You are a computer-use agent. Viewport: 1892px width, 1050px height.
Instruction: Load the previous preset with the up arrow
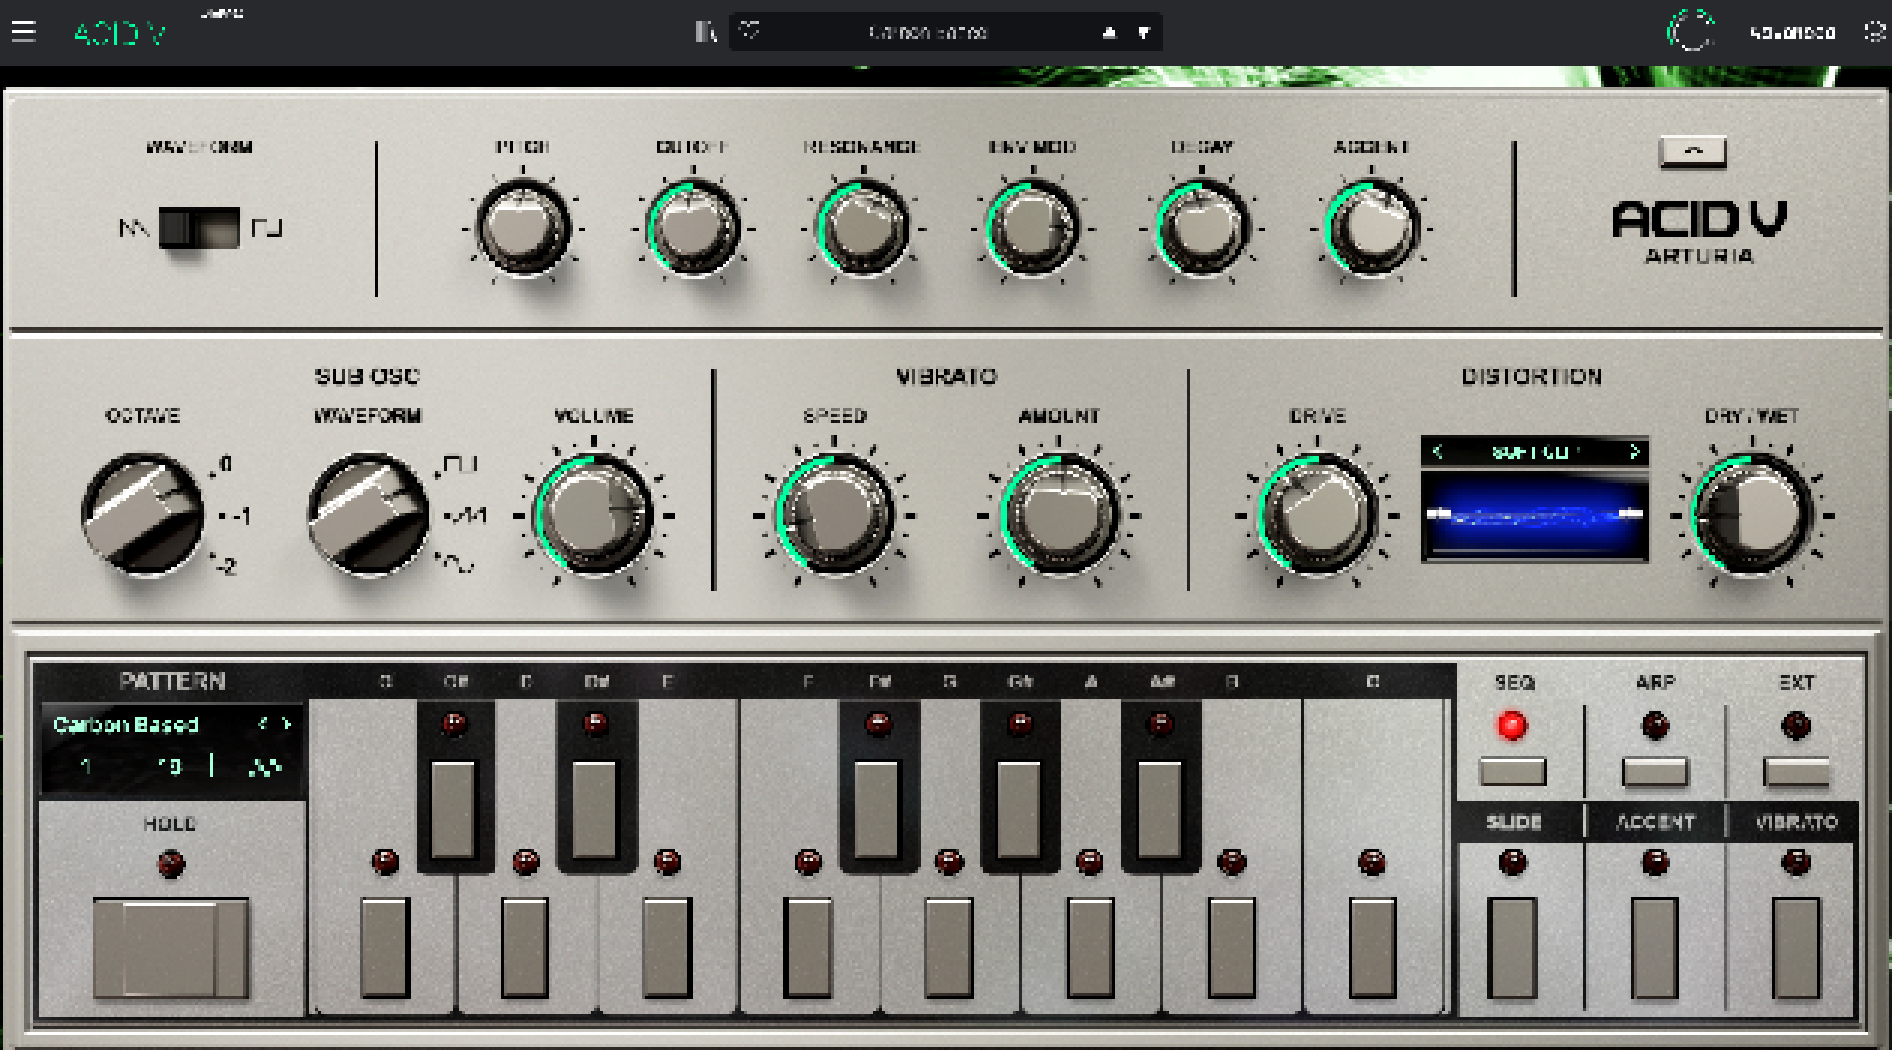click(x=1109, y=33)
